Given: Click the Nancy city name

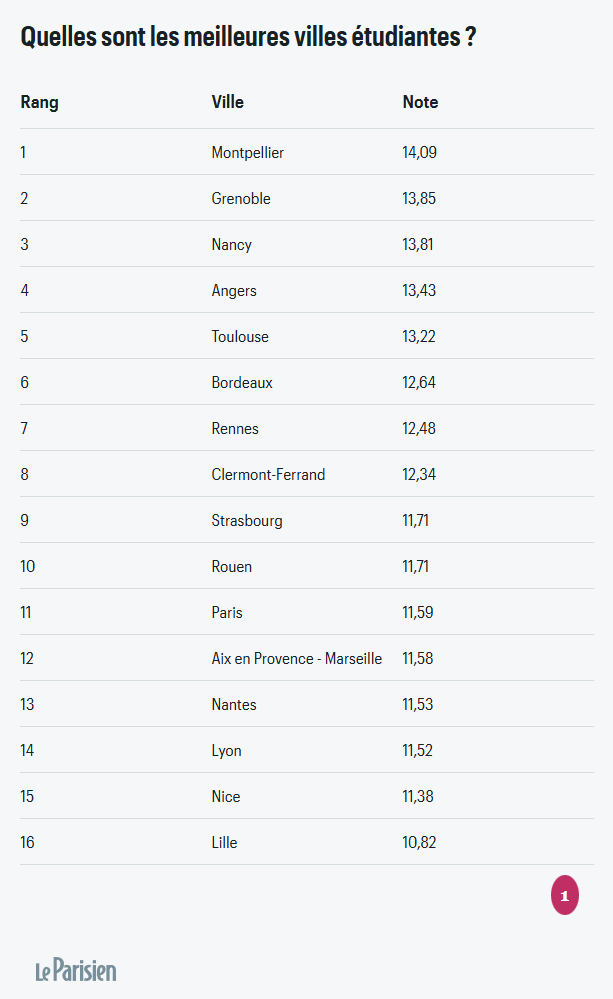Looking at the screenshot, I should point(231,245).
